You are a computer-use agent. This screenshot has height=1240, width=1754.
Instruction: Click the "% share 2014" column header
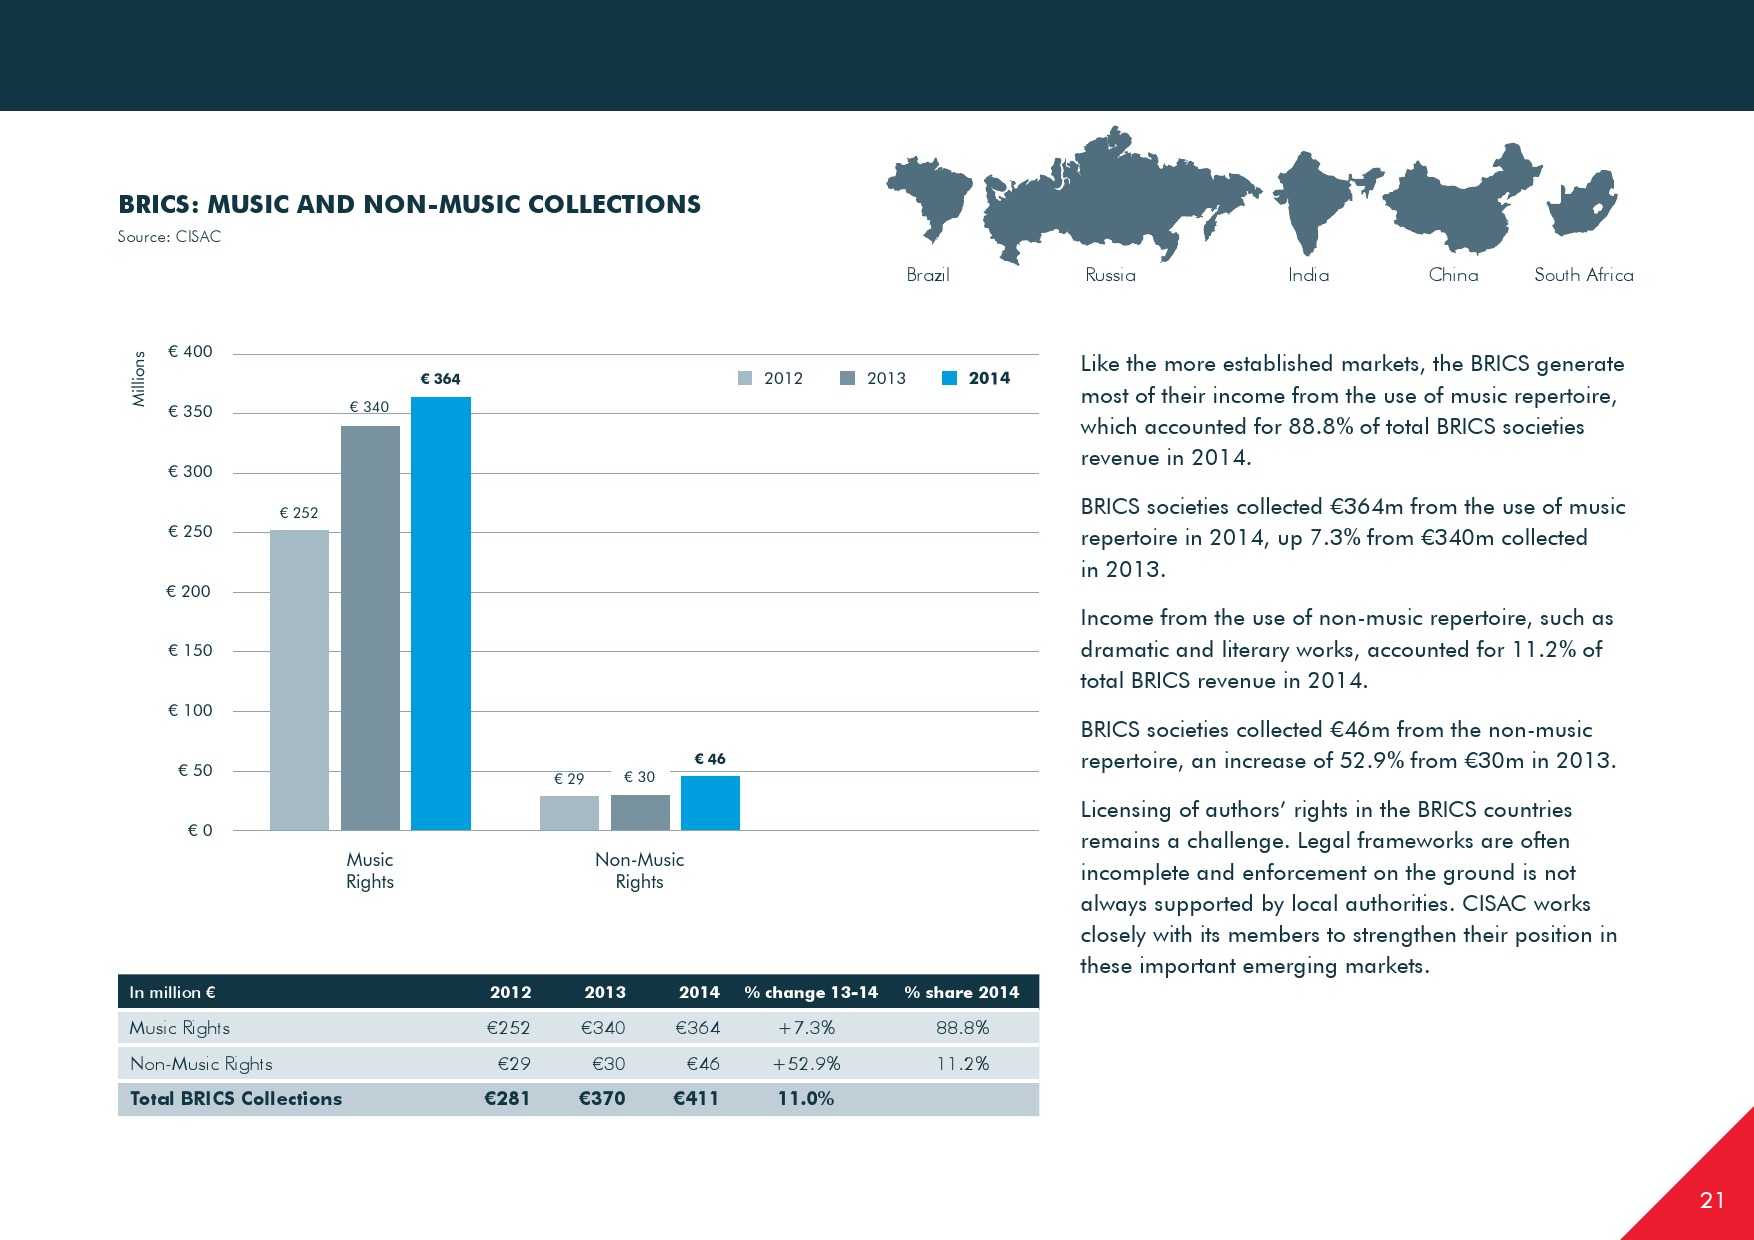point(961,992)
